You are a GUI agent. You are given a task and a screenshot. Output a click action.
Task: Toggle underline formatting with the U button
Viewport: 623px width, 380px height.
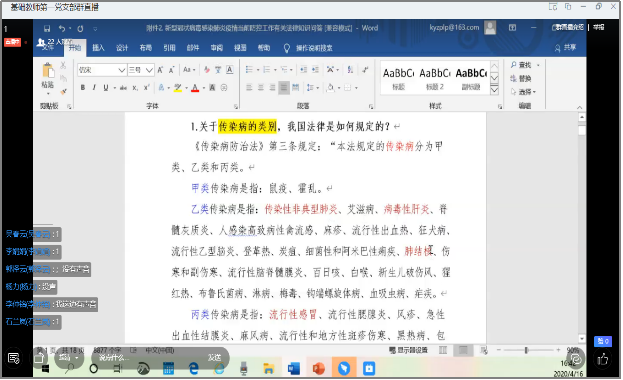[106, 87]
